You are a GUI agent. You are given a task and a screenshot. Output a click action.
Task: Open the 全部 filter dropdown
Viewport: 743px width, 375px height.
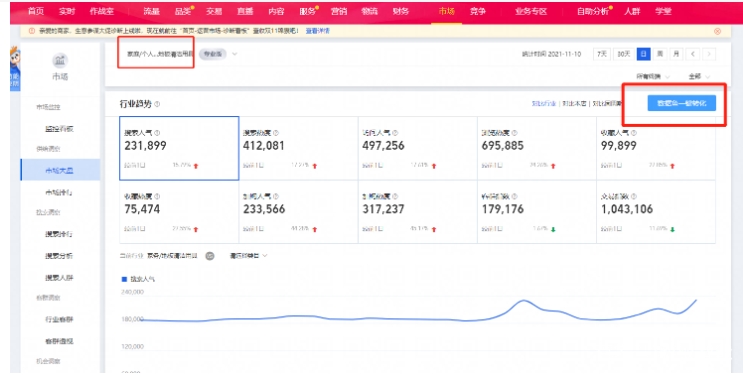click(699, 77)
